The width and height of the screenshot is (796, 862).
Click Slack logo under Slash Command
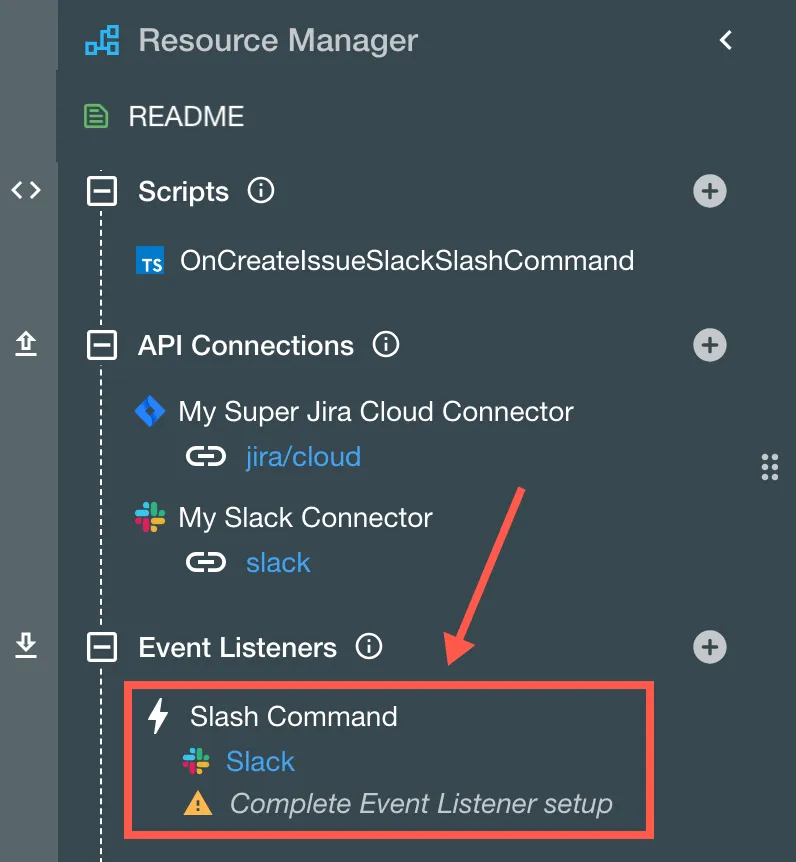tap(196, 761)
